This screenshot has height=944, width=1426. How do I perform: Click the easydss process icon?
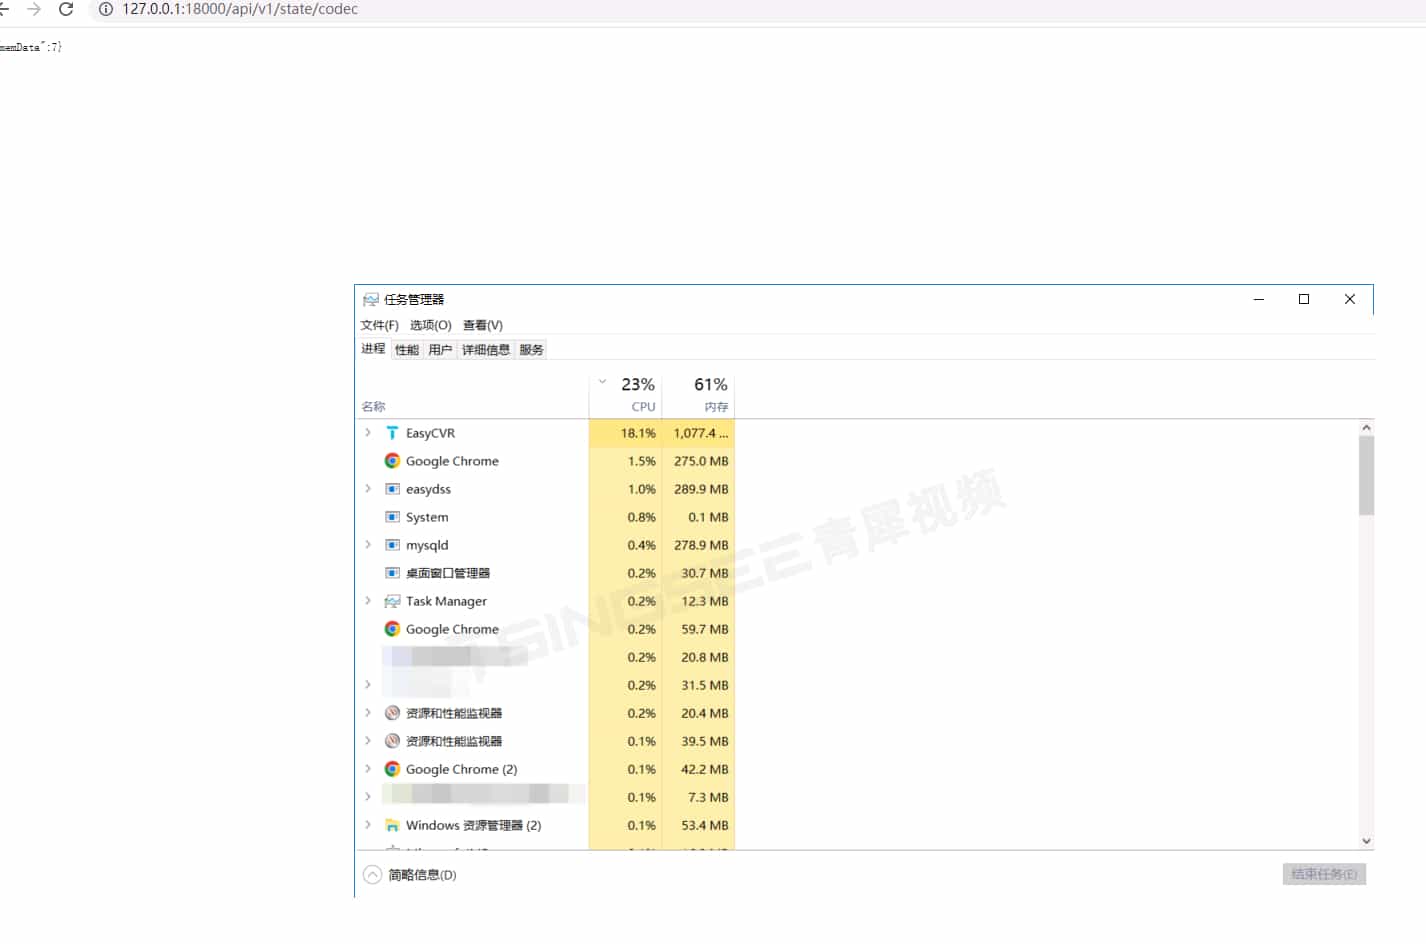pyautogui.click(x=391, y=488)
